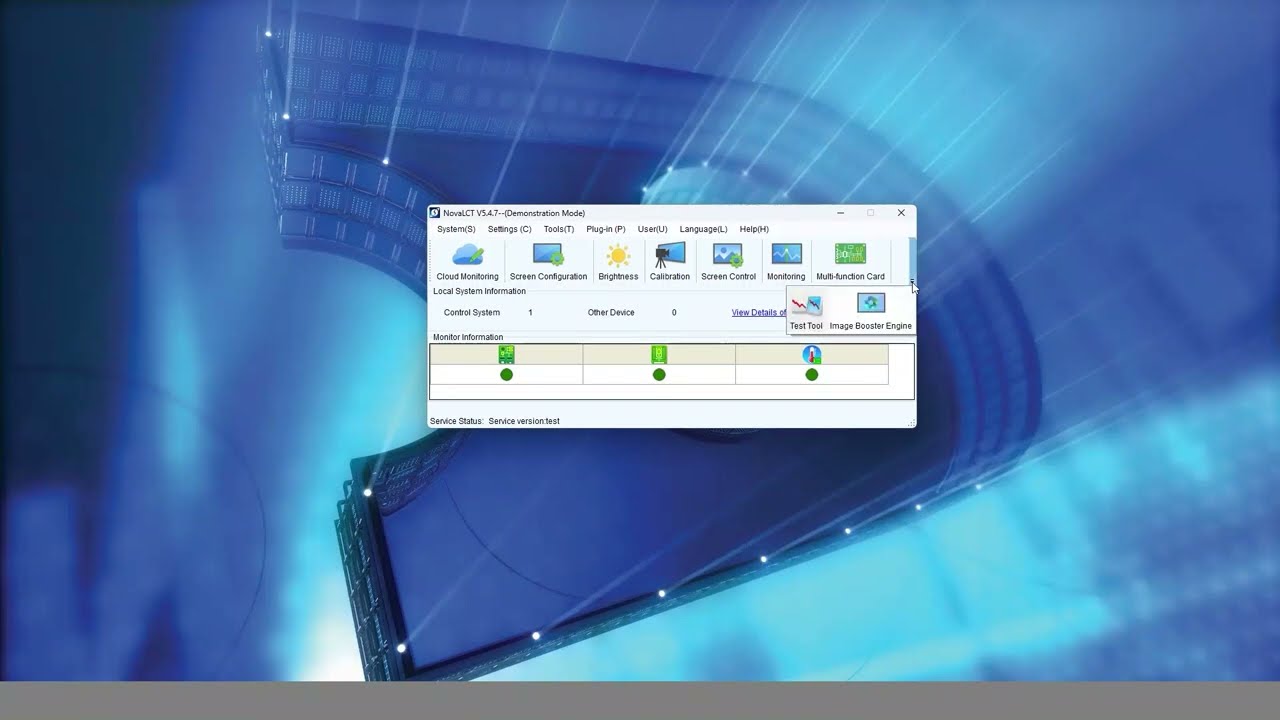Viewport: 1280px width, 720px height.
Task: Click status dot under sending card icon
Action: coord(506,374)
